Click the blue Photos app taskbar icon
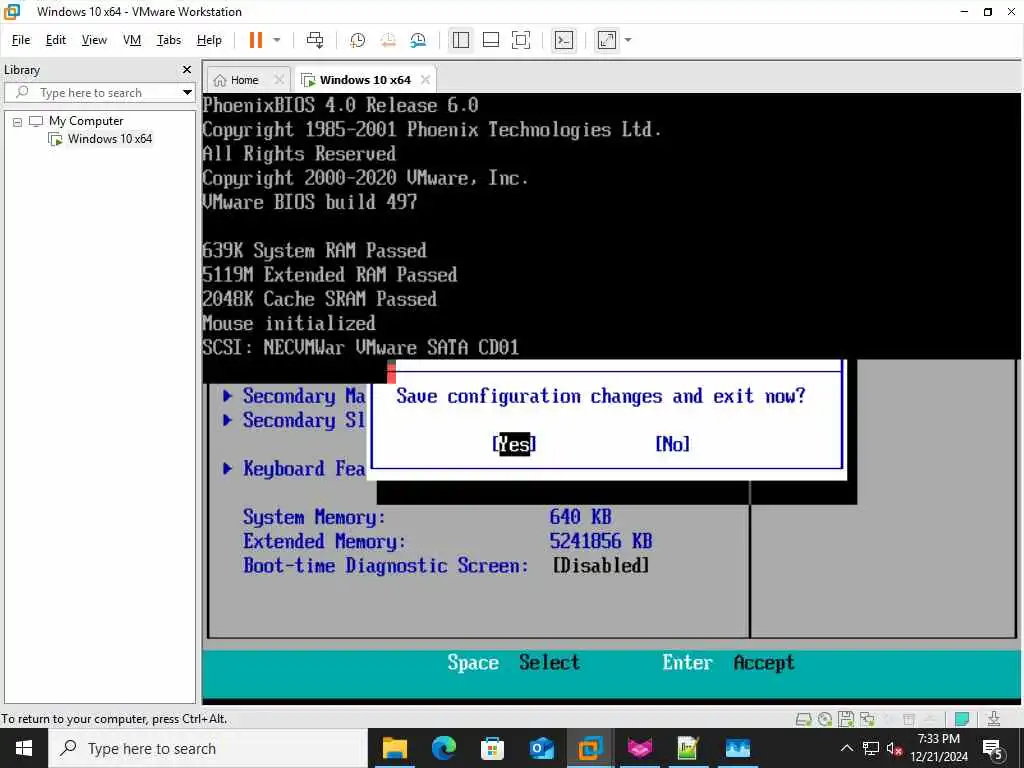This screenshot has width=1024, height=768. point(737,748)
